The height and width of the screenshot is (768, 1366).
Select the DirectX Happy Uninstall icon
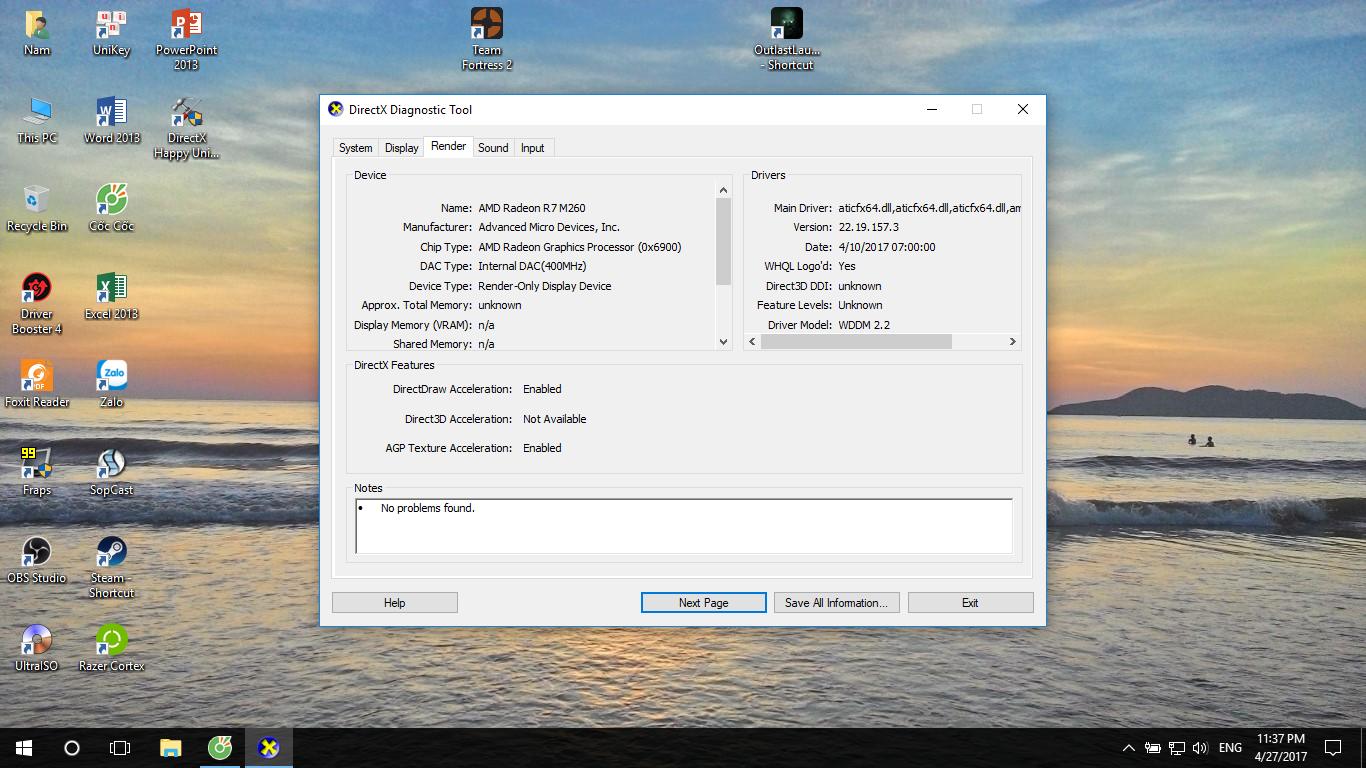click(x=186, y=128)
